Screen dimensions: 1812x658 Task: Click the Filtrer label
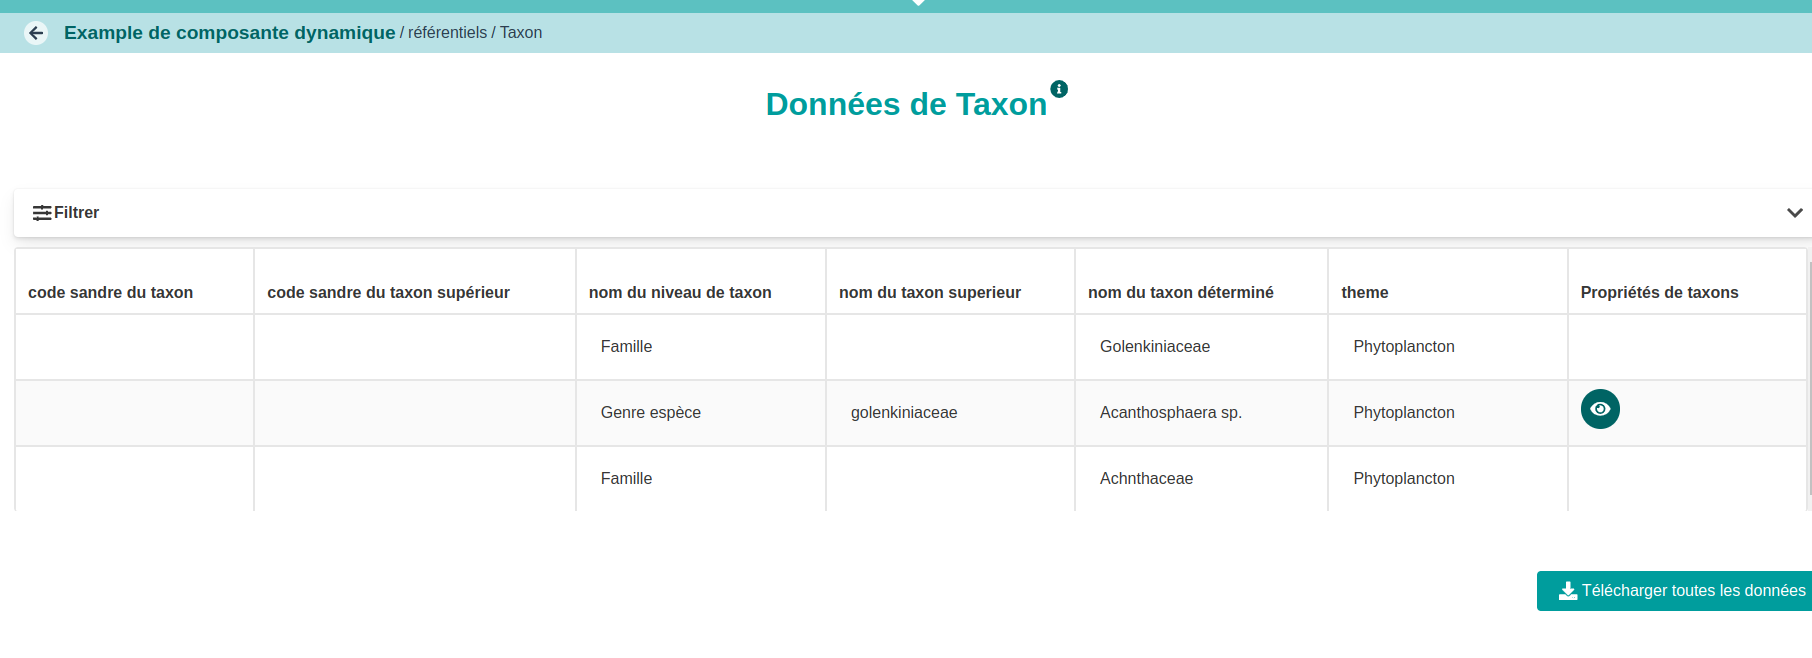click(76, 213)
